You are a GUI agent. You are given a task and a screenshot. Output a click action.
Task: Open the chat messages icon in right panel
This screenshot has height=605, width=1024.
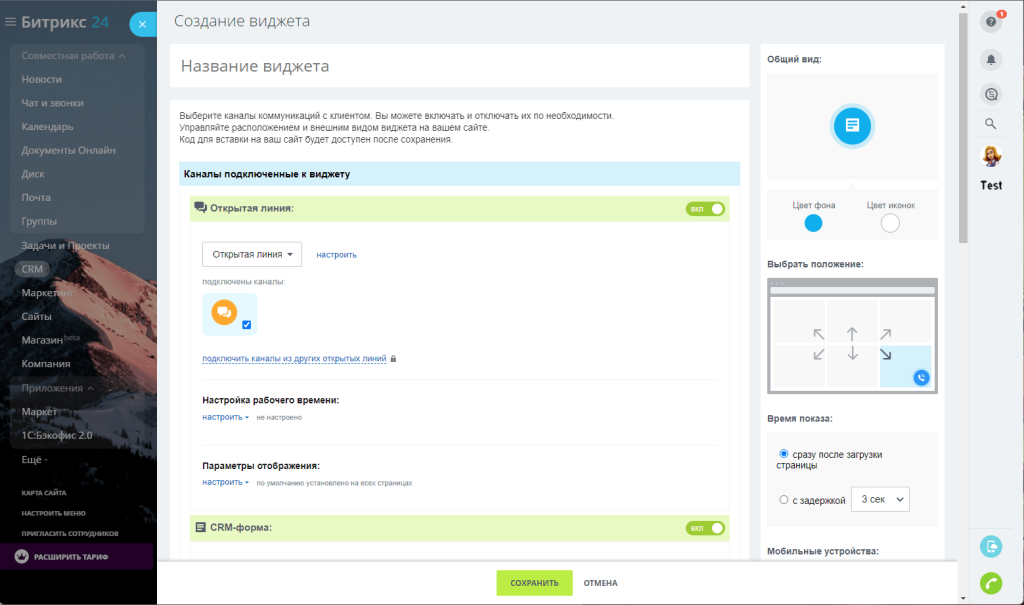click(x=991, y=94)
